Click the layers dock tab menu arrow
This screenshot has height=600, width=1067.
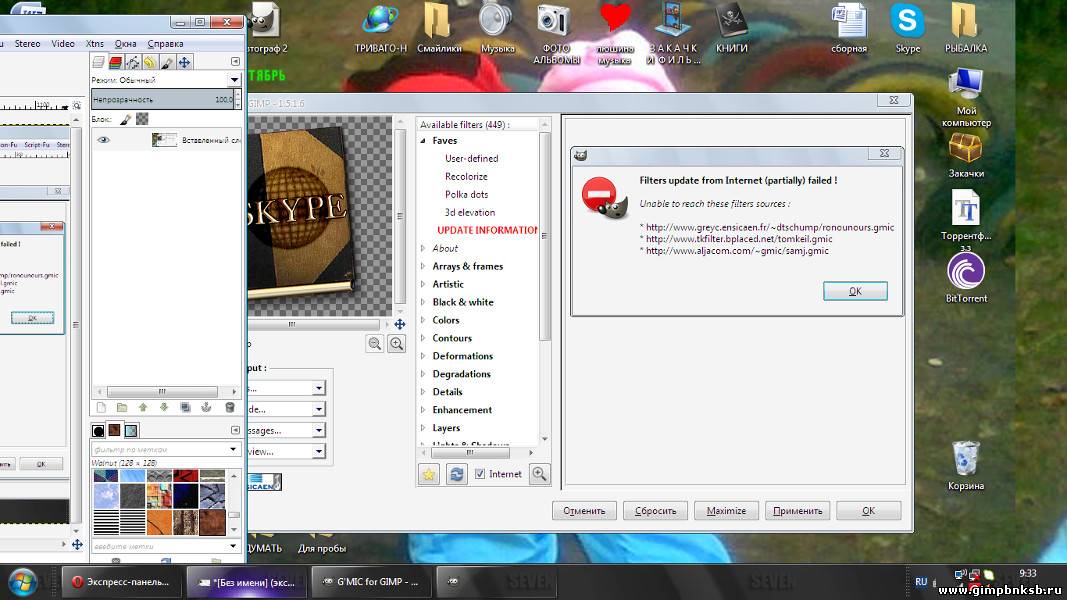click(x=235, y=61)
